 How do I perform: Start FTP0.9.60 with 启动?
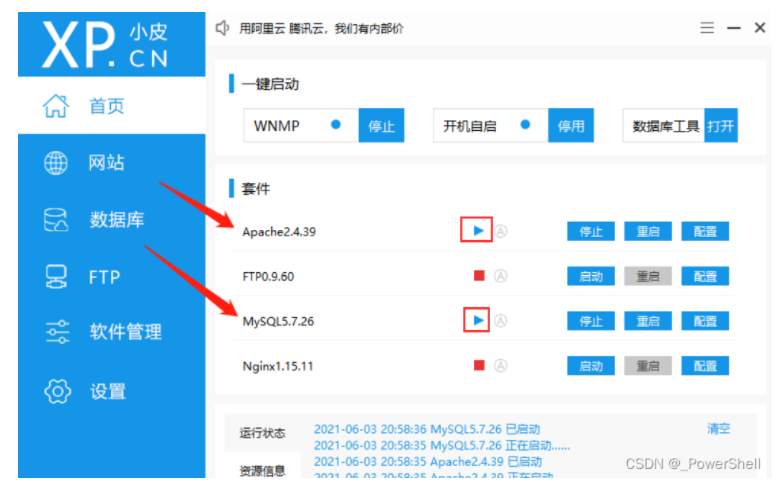(x=590, y=276)
